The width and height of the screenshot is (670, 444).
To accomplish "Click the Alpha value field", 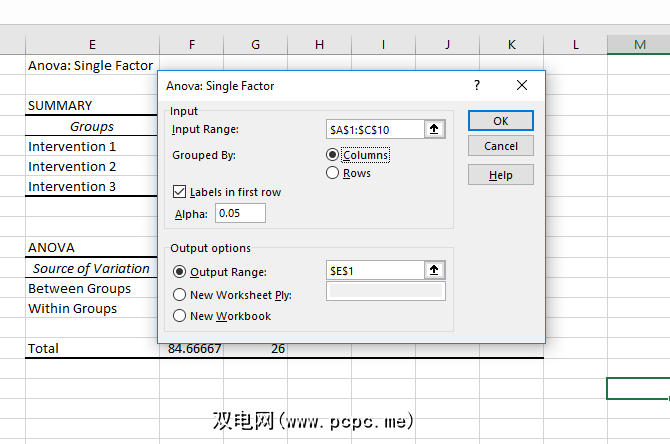I will click(x=240, y=213).
